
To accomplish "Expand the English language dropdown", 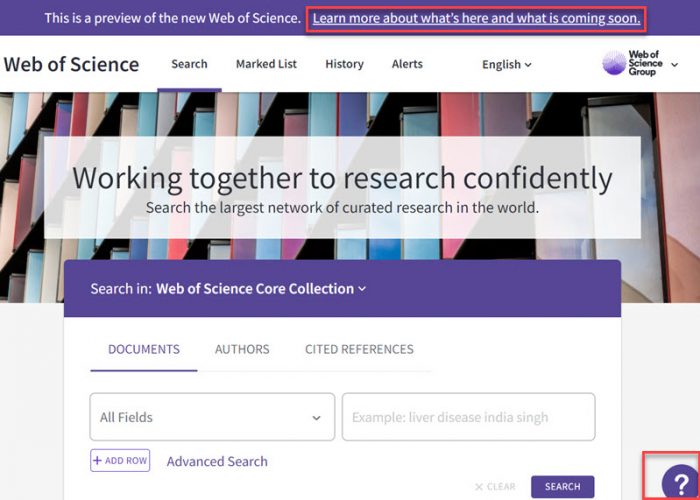I will (507, 64).
